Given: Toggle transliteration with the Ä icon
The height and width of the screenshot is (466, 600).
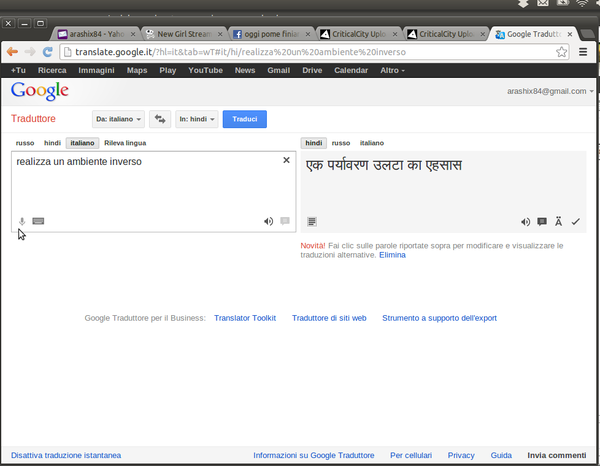Looking at the screenshot, I should tap(559, 222).
